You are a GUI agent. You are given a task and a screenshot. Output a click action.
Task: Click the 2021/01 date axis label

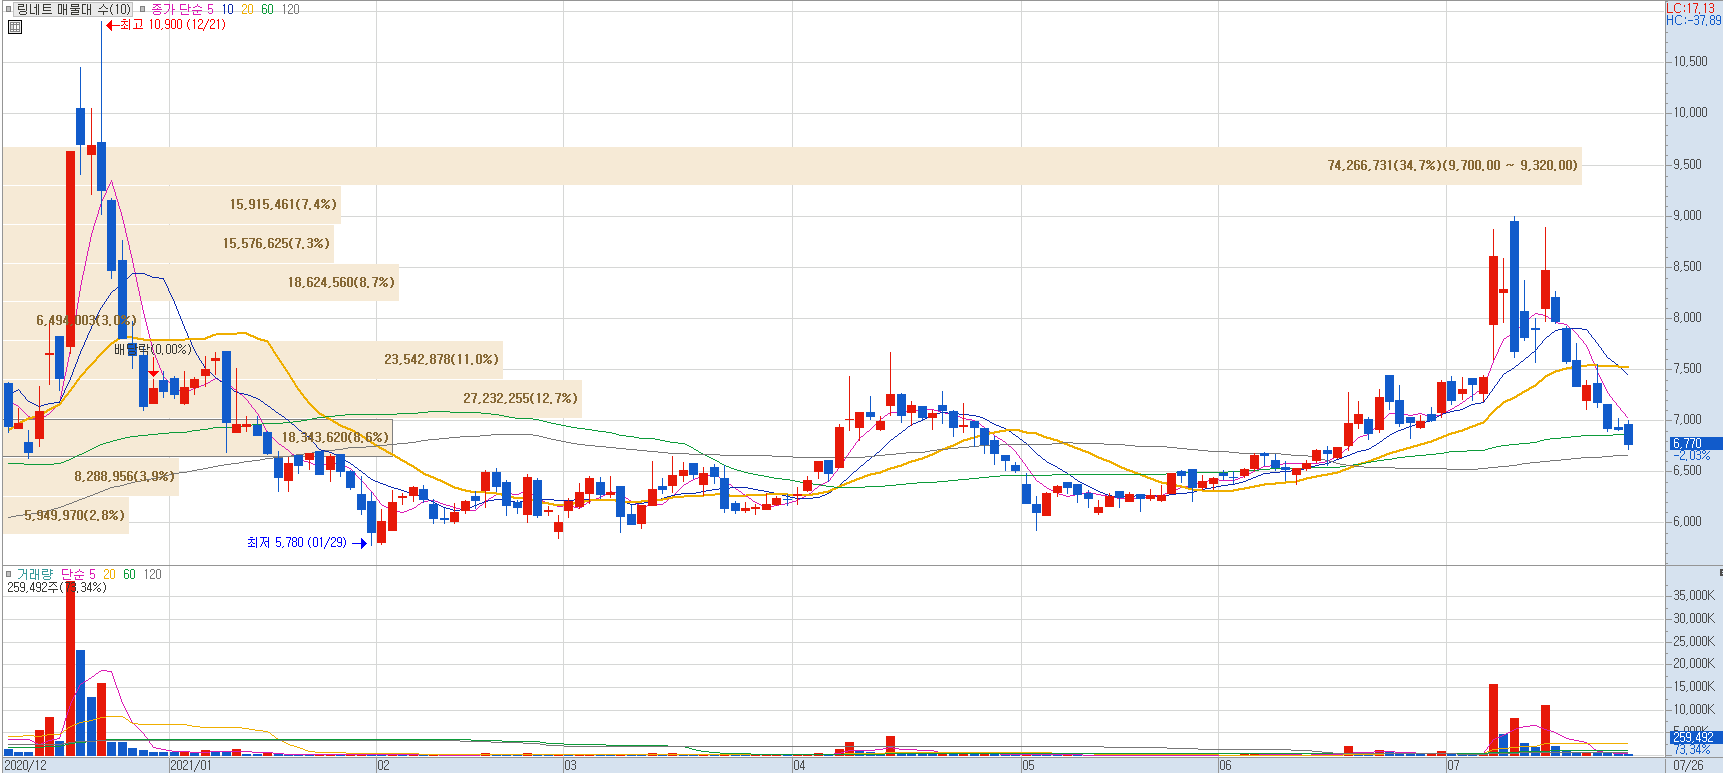(x=191, y=765)
